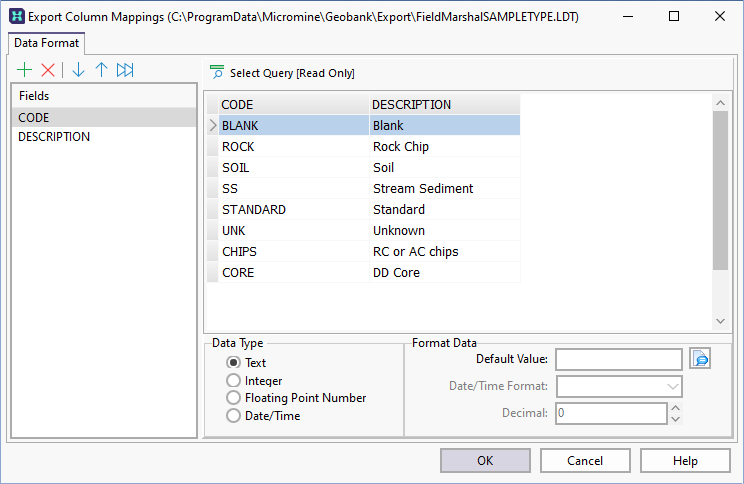This screenshot has width=744, height=484.
Task: Choose the Date/Time data type
Action: pos(234,415)
